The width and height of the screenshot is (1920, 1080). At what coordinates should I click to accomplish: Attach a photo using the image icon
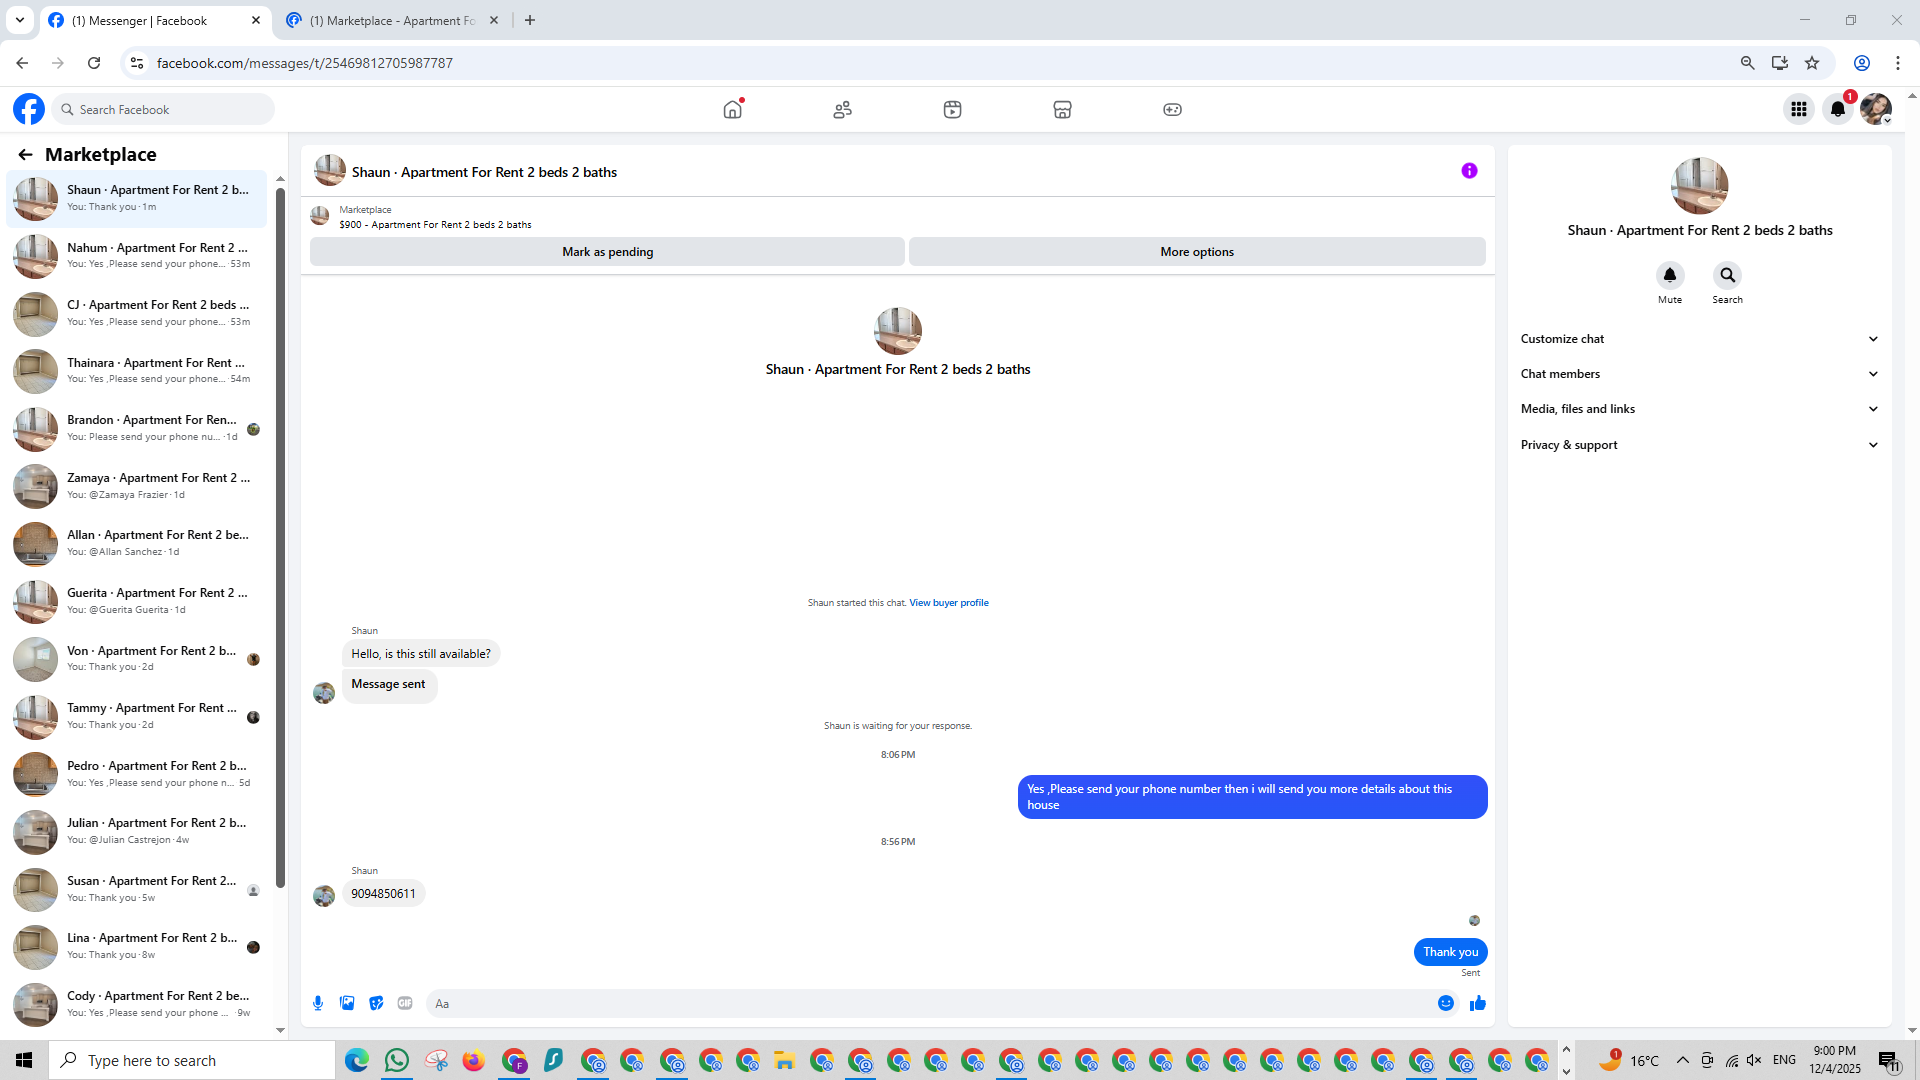tap(347, 1003)
